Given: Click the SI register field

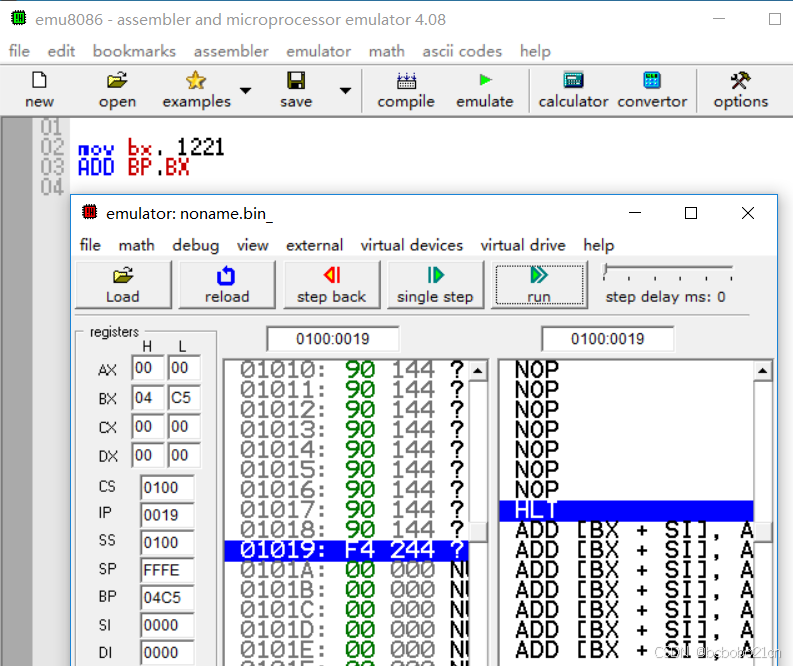Looking at the screenshot, I should (x=167, y=625).
